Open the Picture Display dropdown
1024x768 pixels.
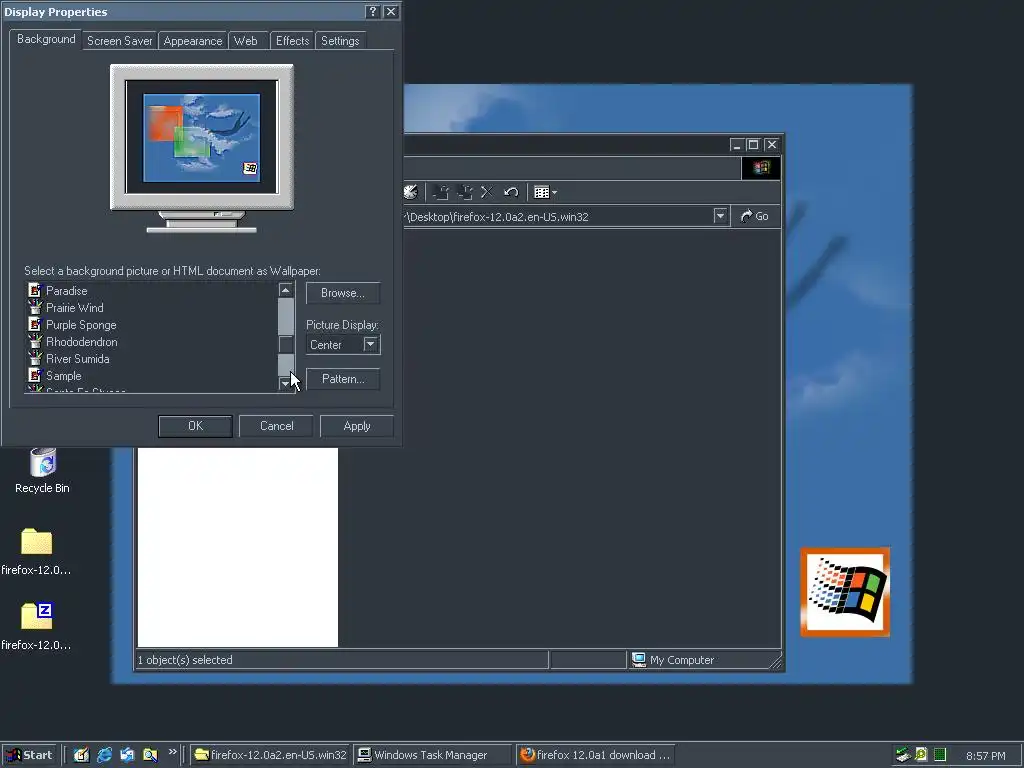click(x=370, y=344)
